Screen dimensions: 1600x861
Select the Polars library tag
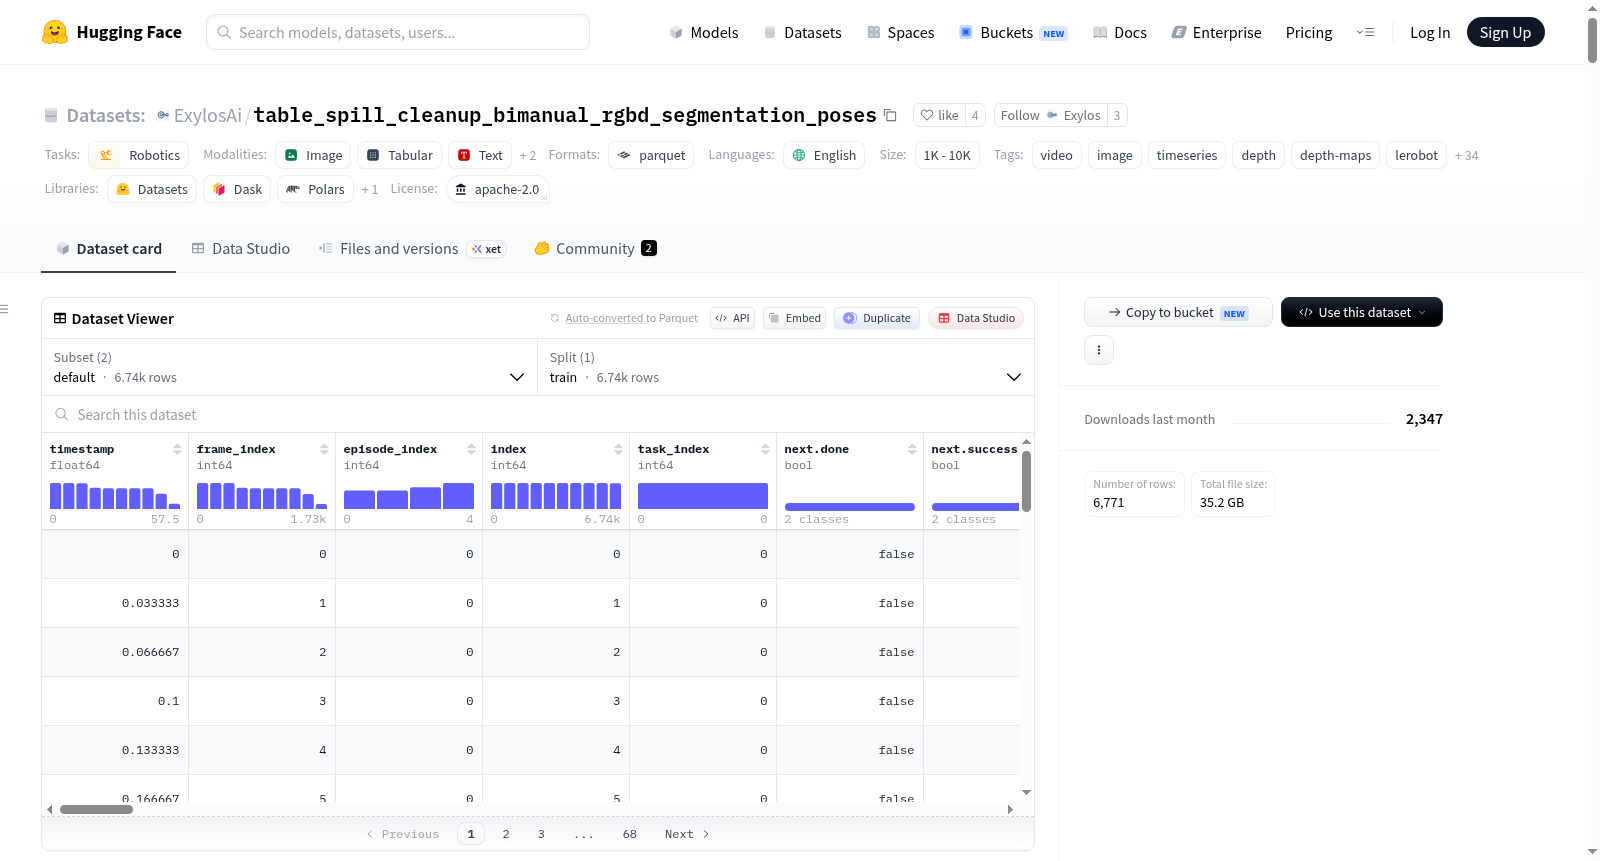316,189
